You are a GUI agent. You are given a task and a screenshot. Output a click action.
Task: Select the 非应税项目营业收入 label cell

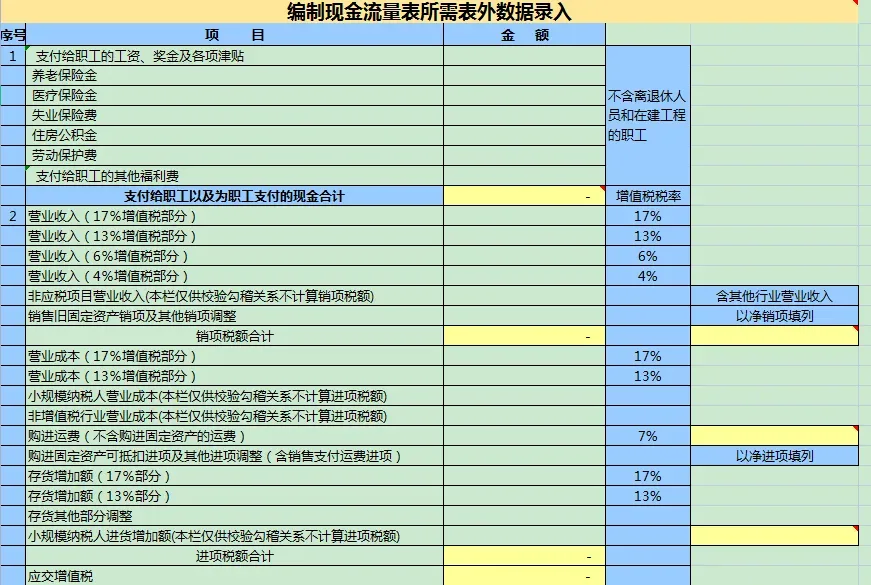[234, 296]
